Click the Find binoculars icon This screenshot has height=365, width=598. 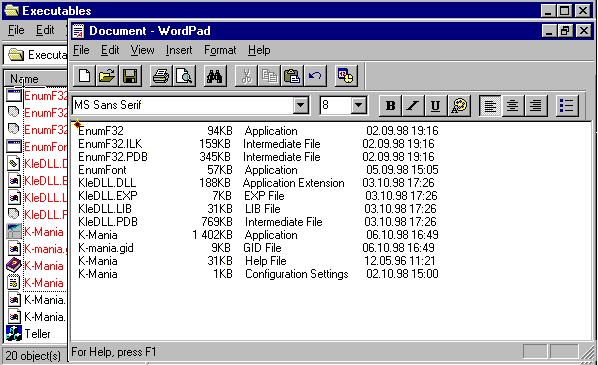[215, 76]
